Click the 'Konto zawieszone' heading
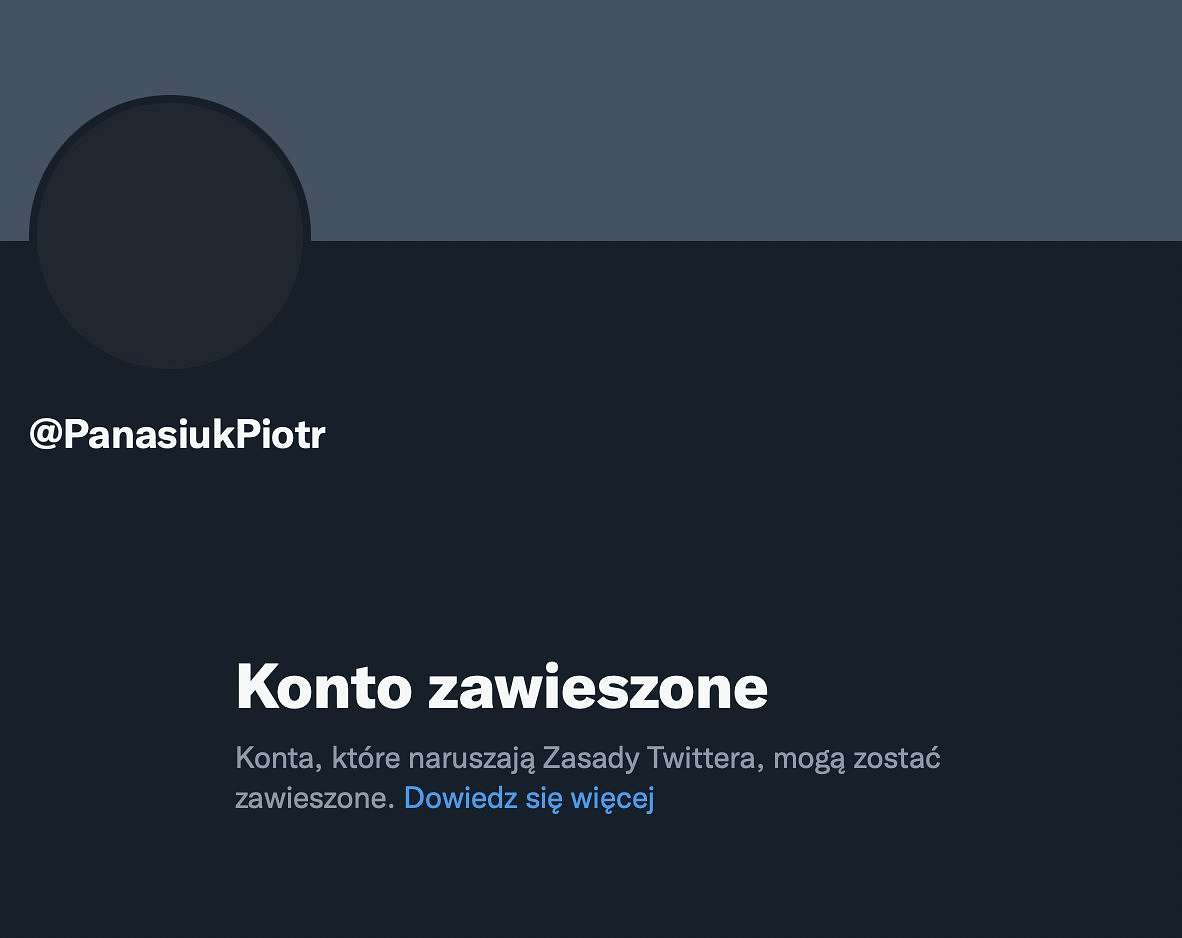1182x938 pixels. pyautogui.click(x=501, y=686)
